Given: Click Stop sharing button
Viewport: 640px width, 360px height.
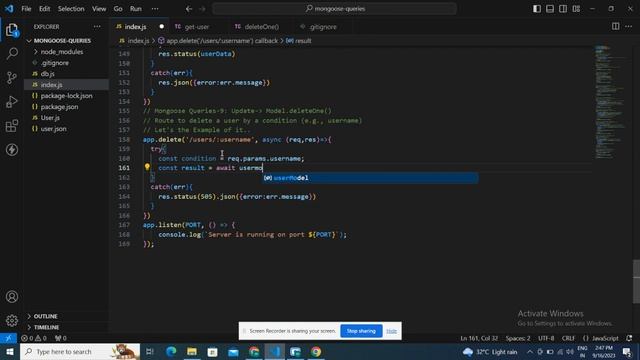Looking at the screenshot, I should (x=361, y=331).
